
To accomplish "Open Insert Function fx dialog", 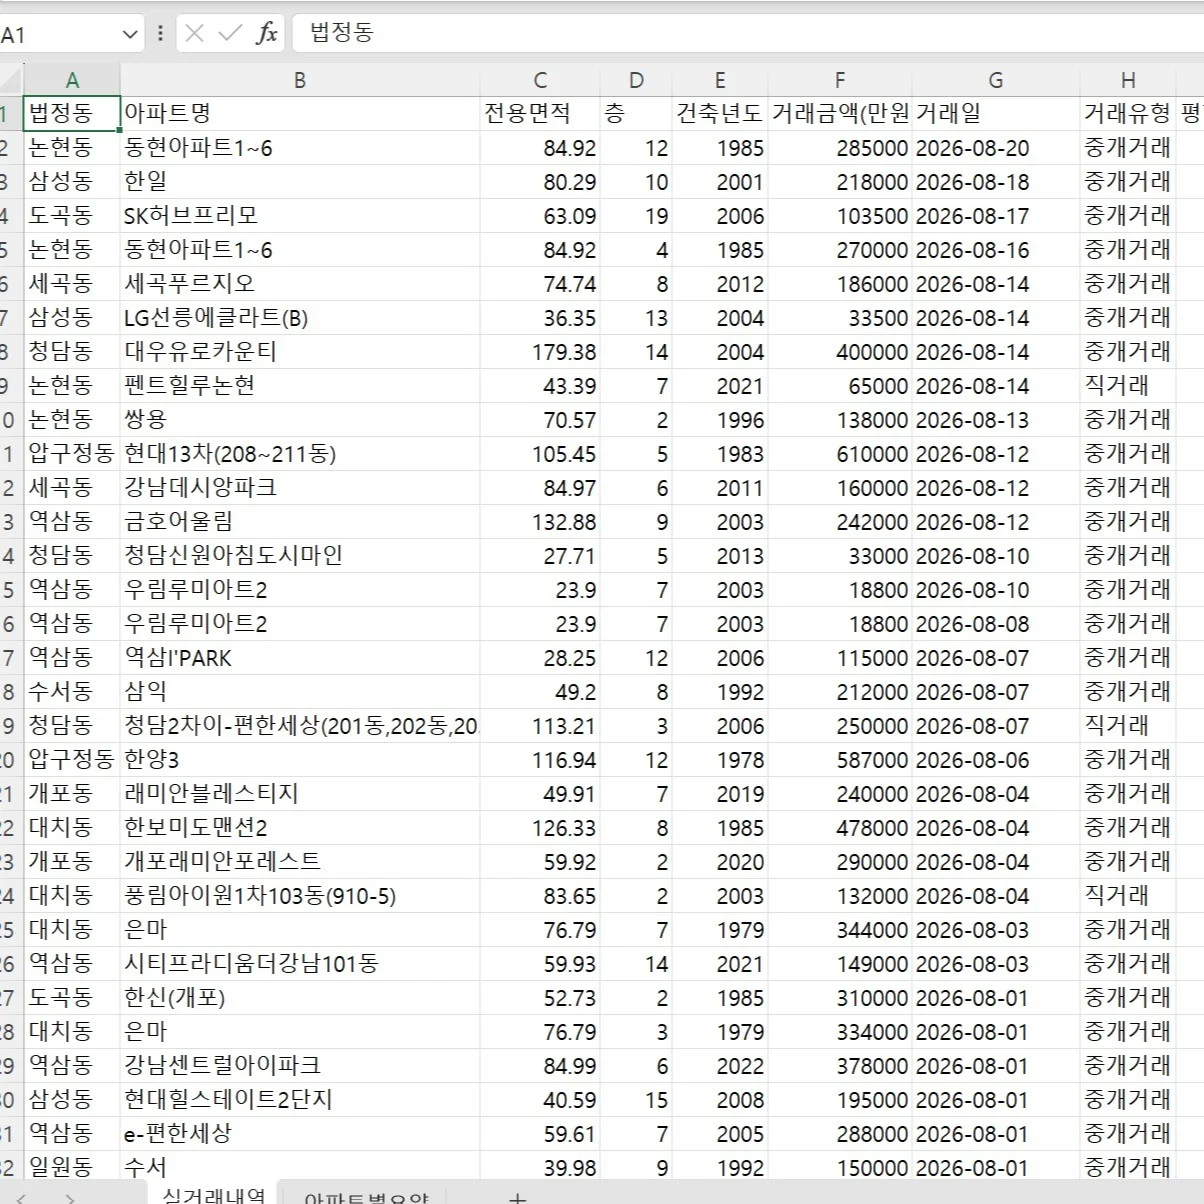I will [266, 34].
